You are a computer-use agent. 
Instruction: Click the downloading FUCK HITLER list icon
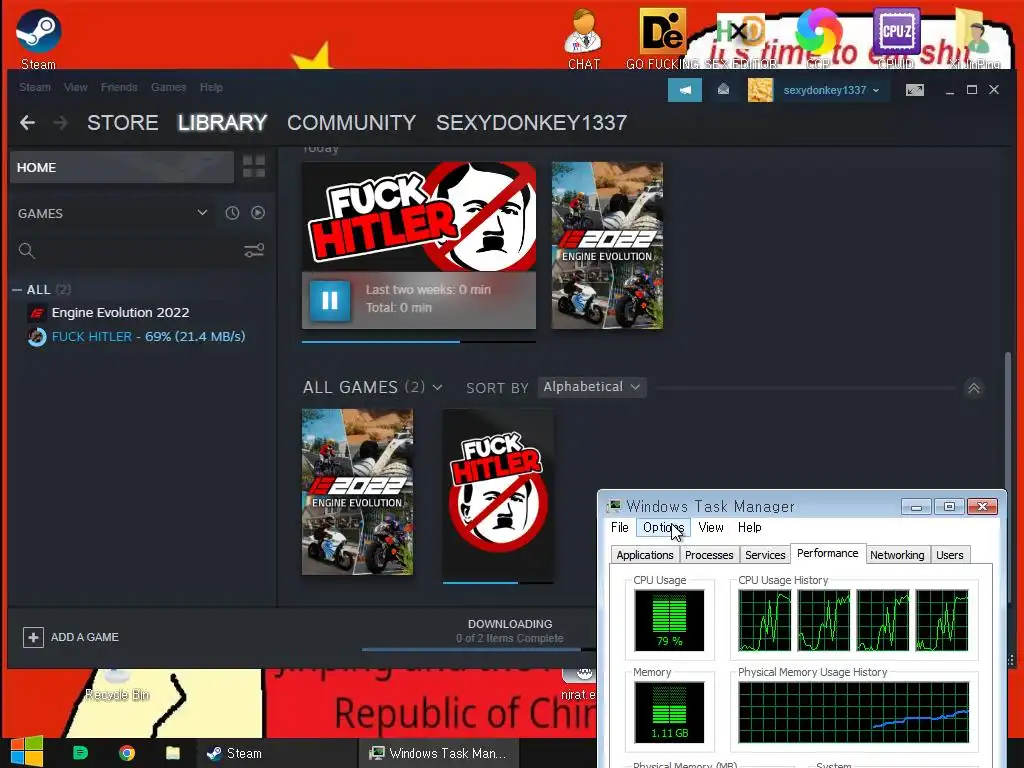[x=37, y=337]
